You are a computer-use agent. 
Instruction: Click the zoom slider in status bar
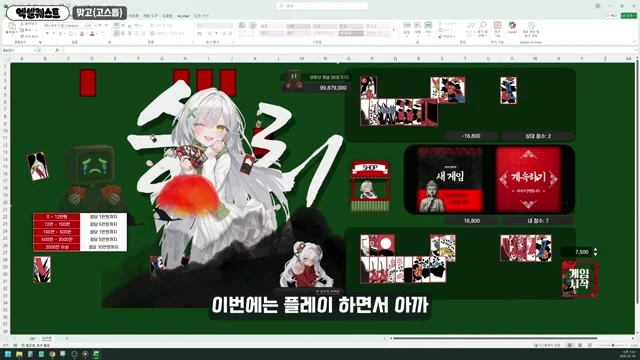coord(613,345)
